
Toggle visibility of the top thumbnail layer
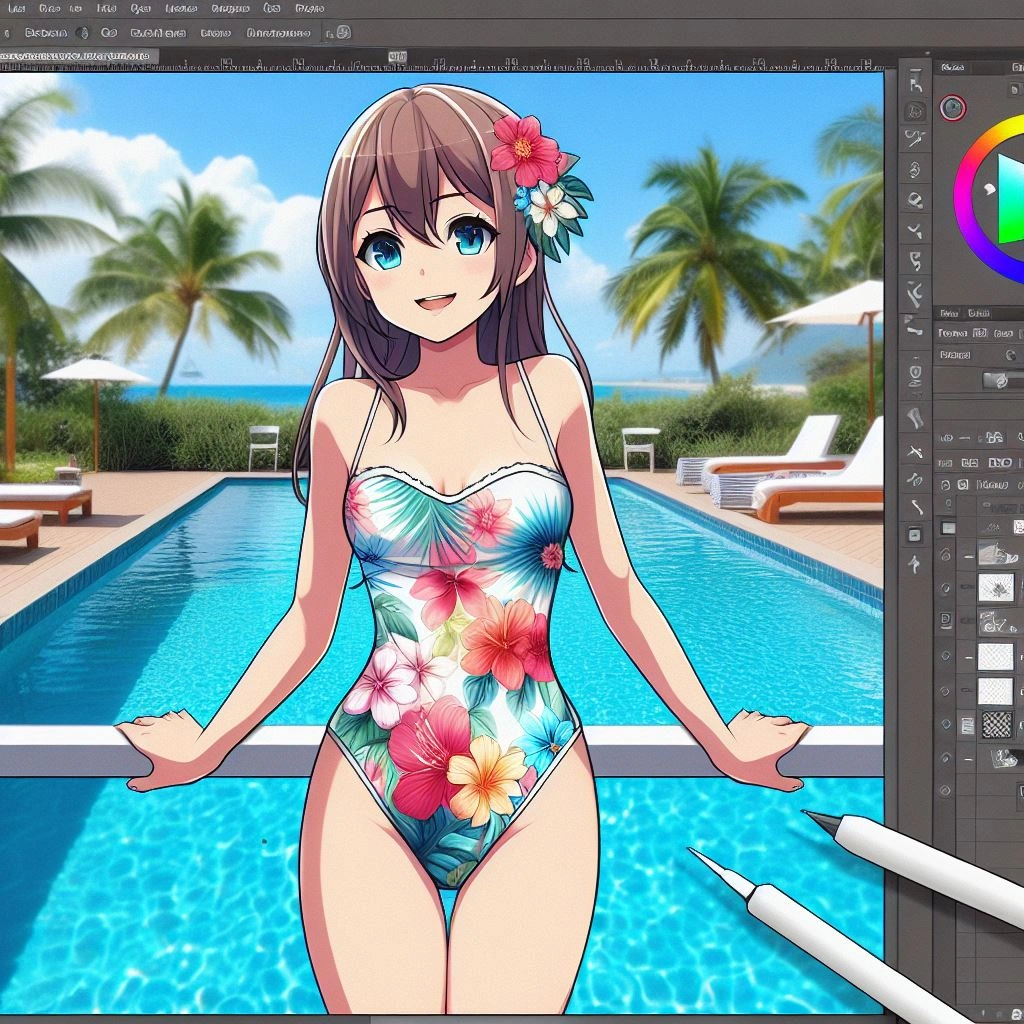[946, 554]
